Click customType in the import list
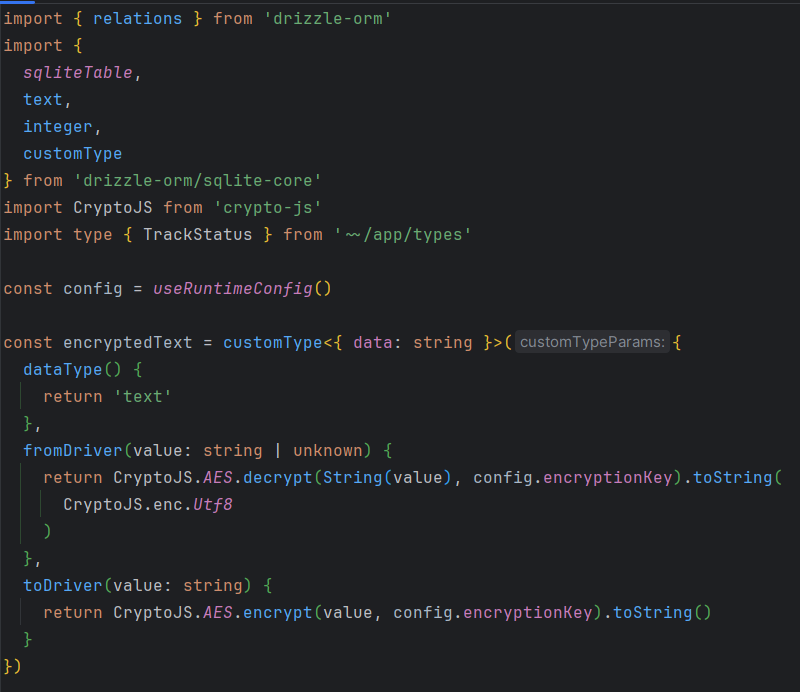Viewport: 800px width, 692px height. (x=72, y=154)
